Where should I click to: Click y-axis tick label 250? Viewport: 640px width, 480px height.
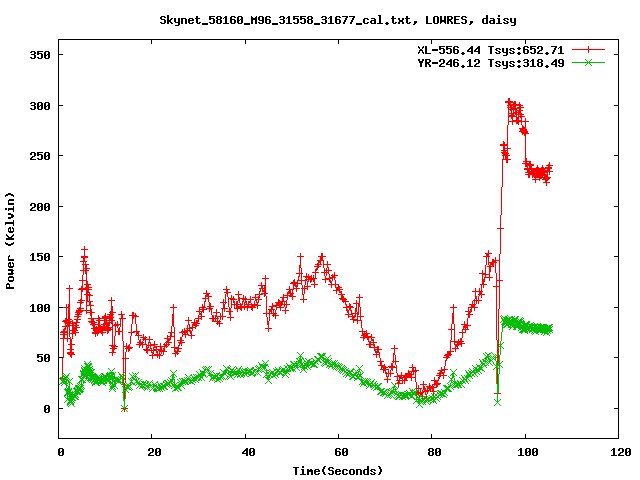40,156
